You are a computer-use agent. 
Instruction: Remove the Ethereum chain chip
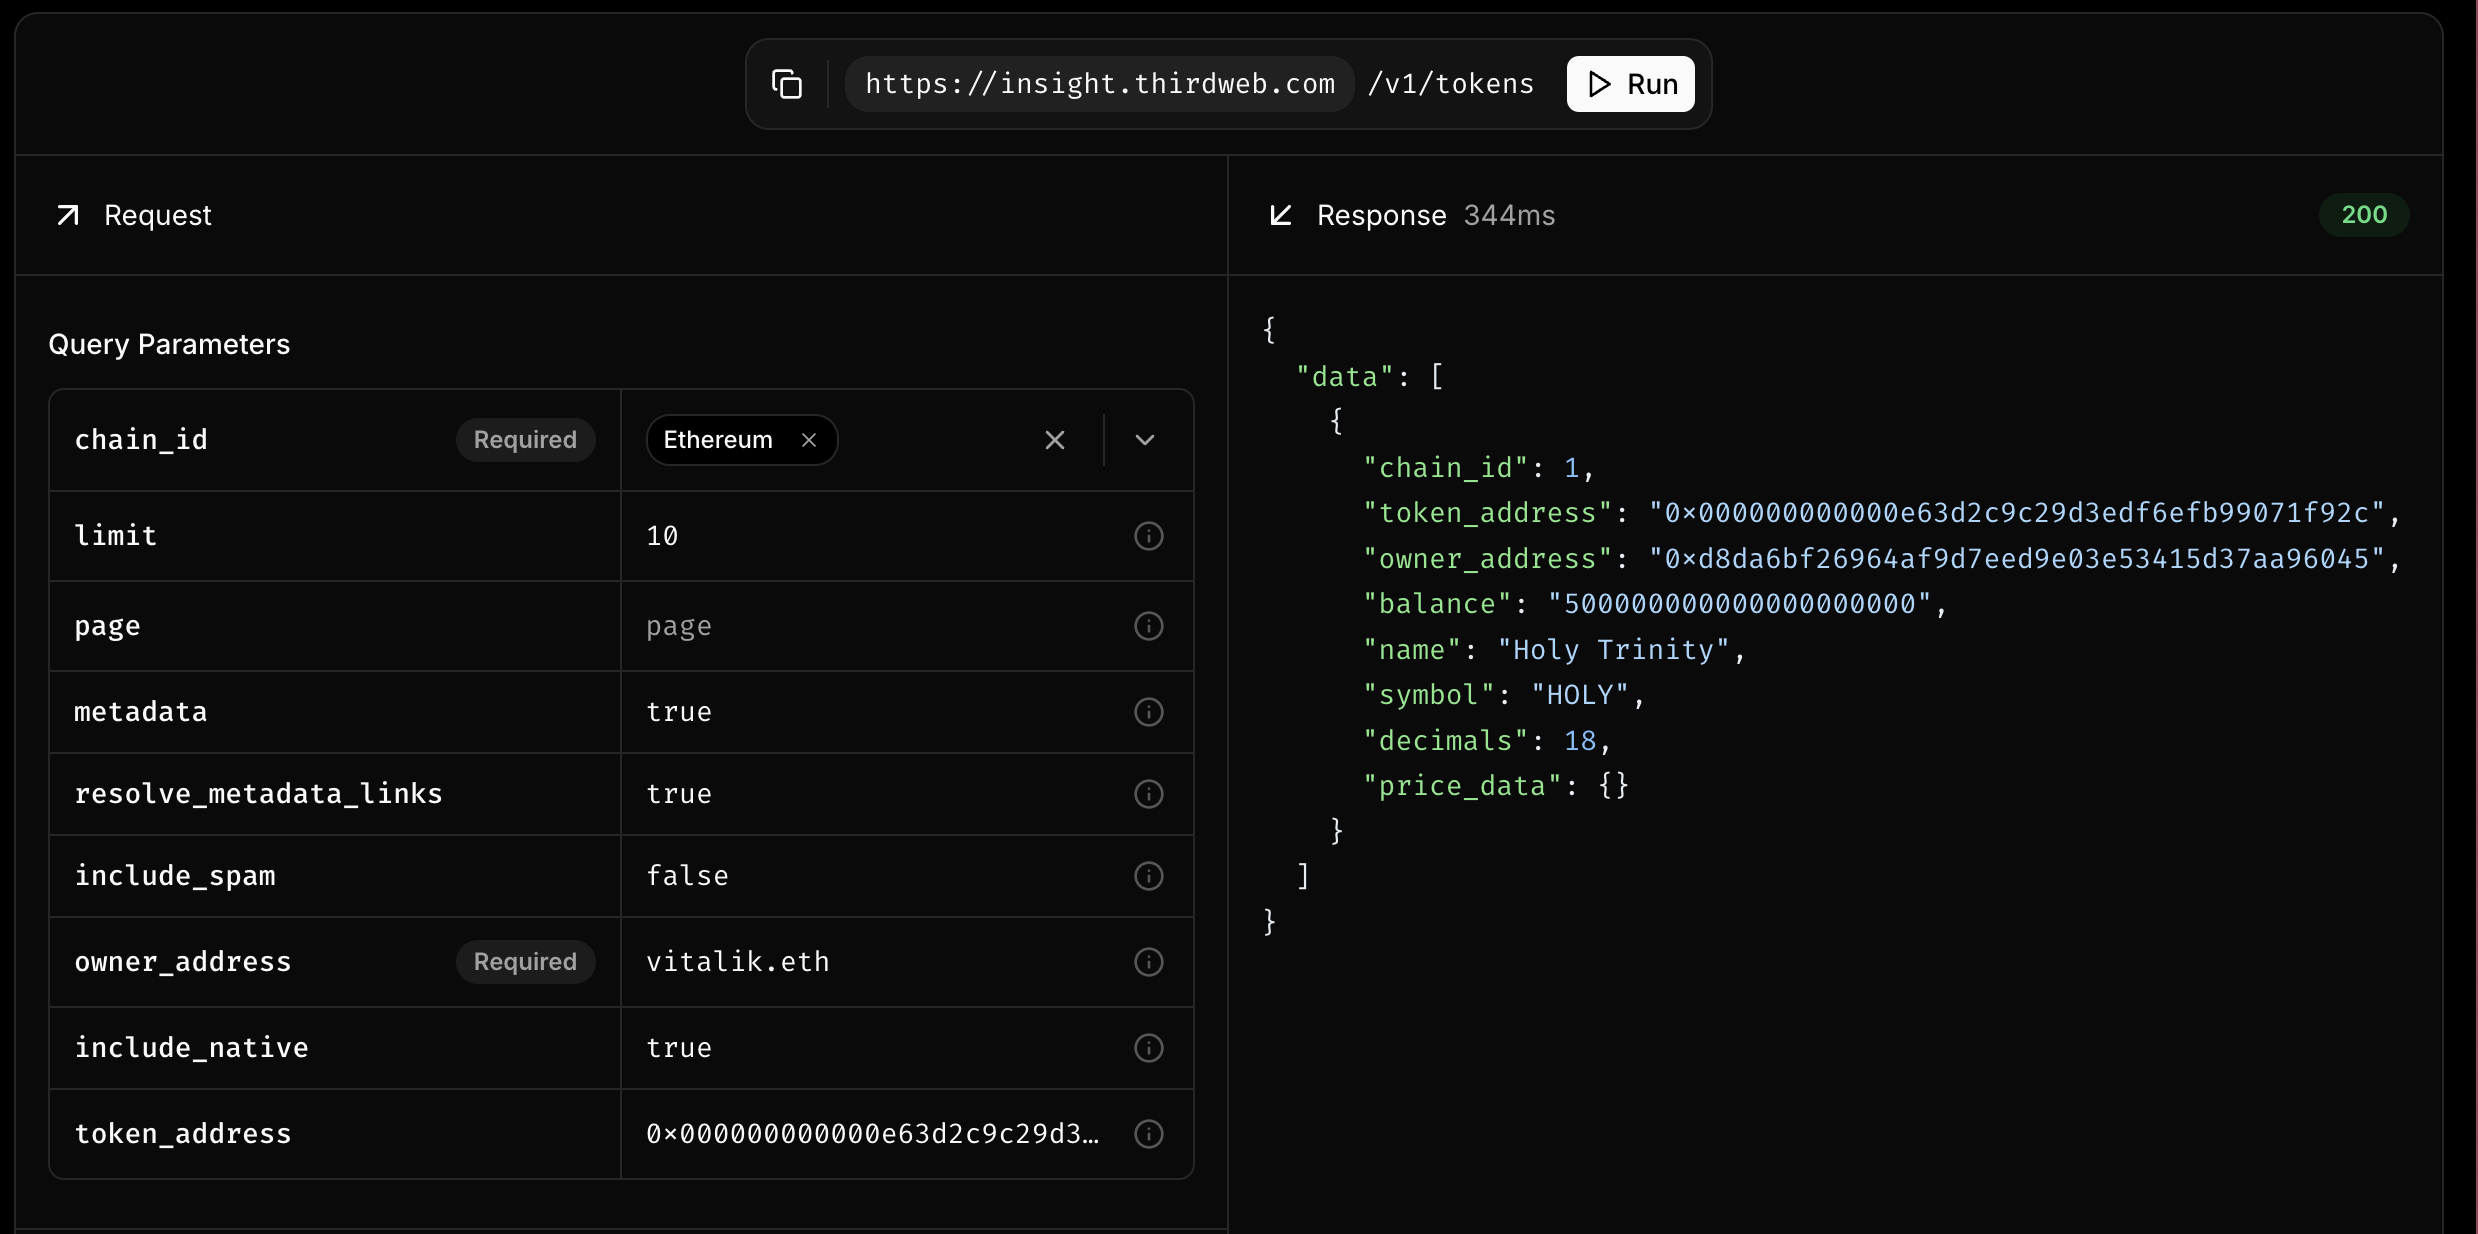tap(809, 440)
